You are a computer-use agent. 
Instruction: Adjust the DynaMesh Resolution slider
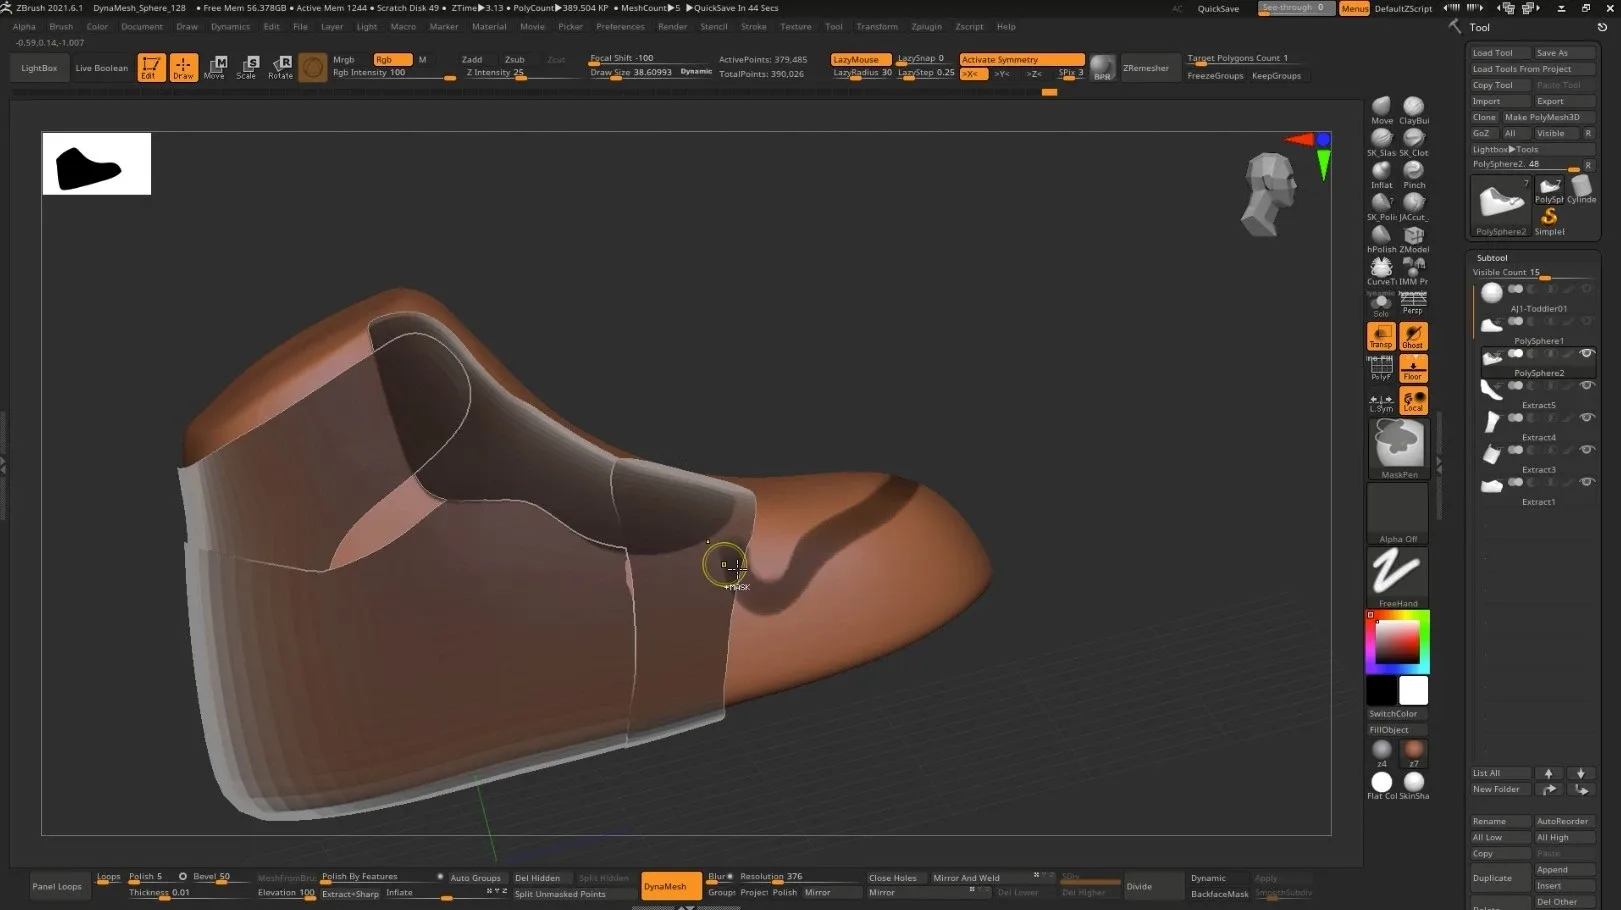[x=797, y=877]
